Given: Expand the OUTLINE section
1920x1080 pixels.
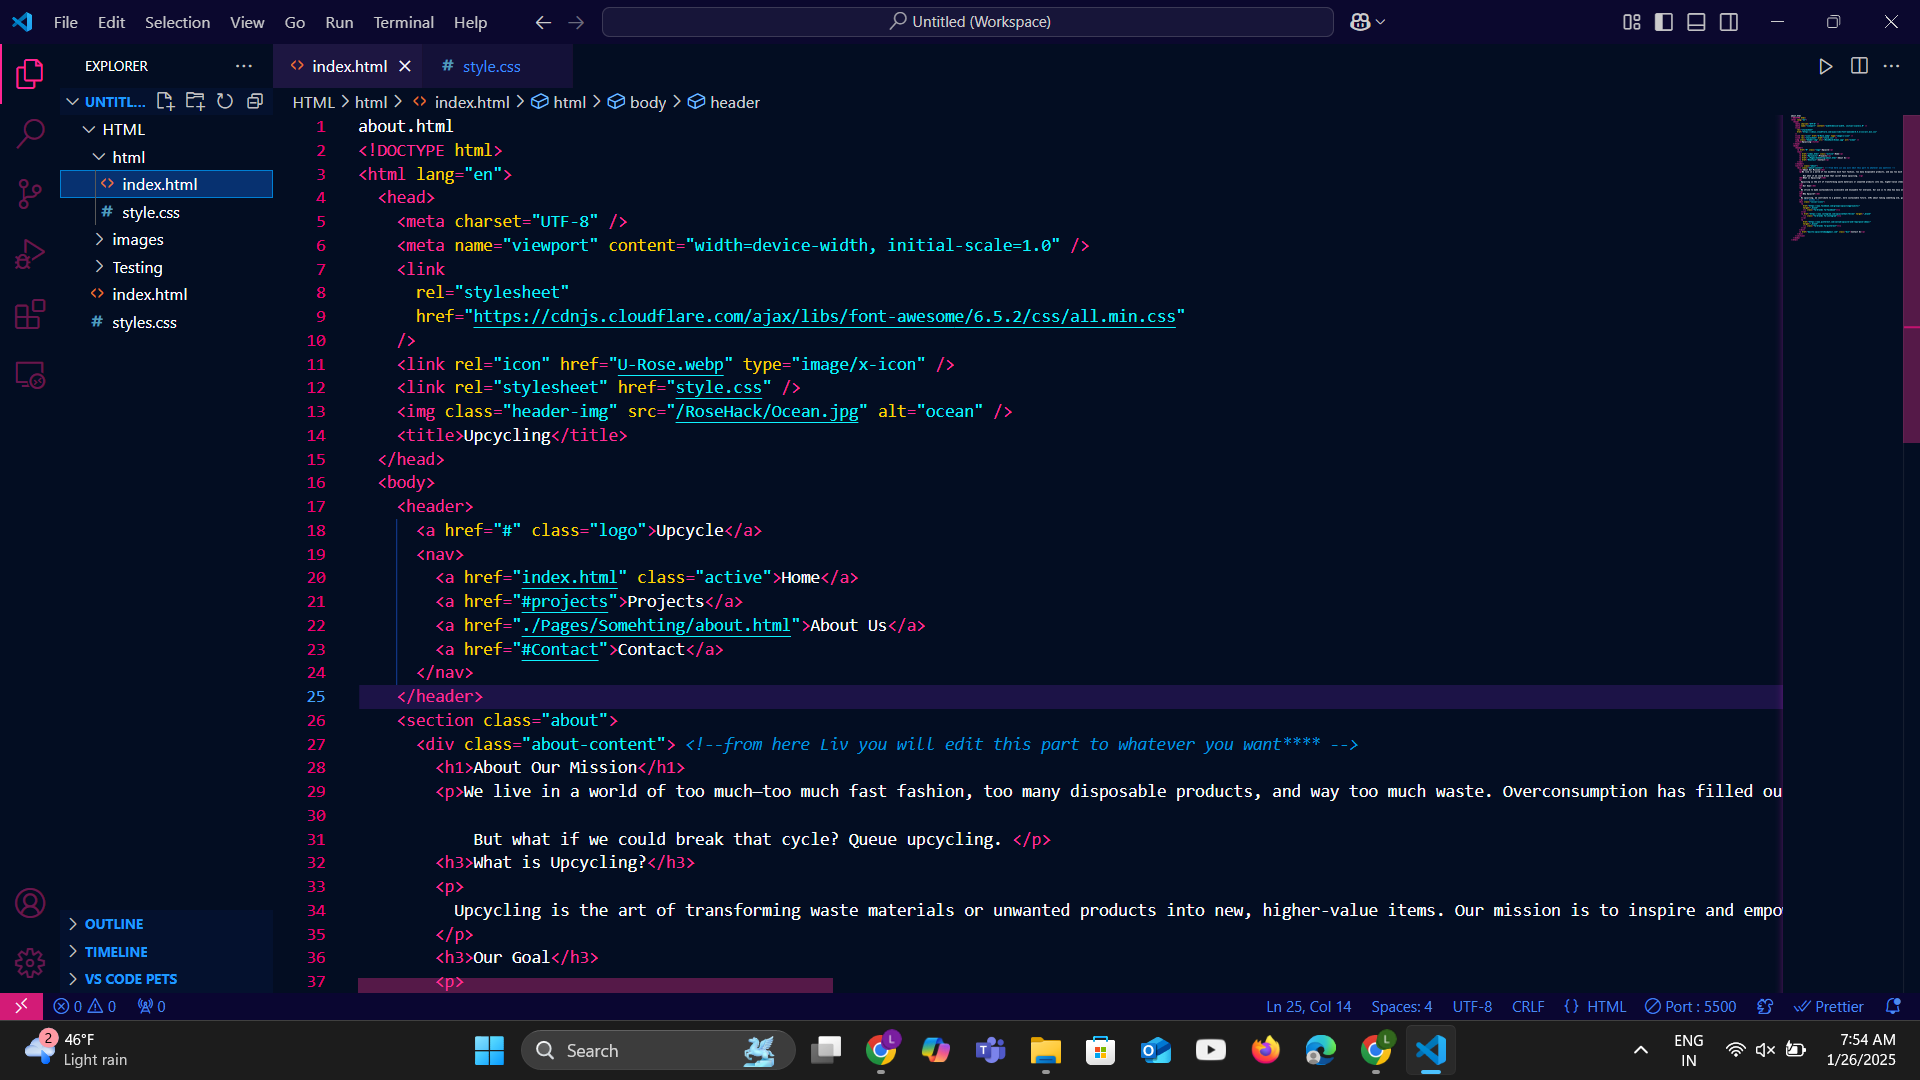Looking at the screenshot, I should pos(114,924).
